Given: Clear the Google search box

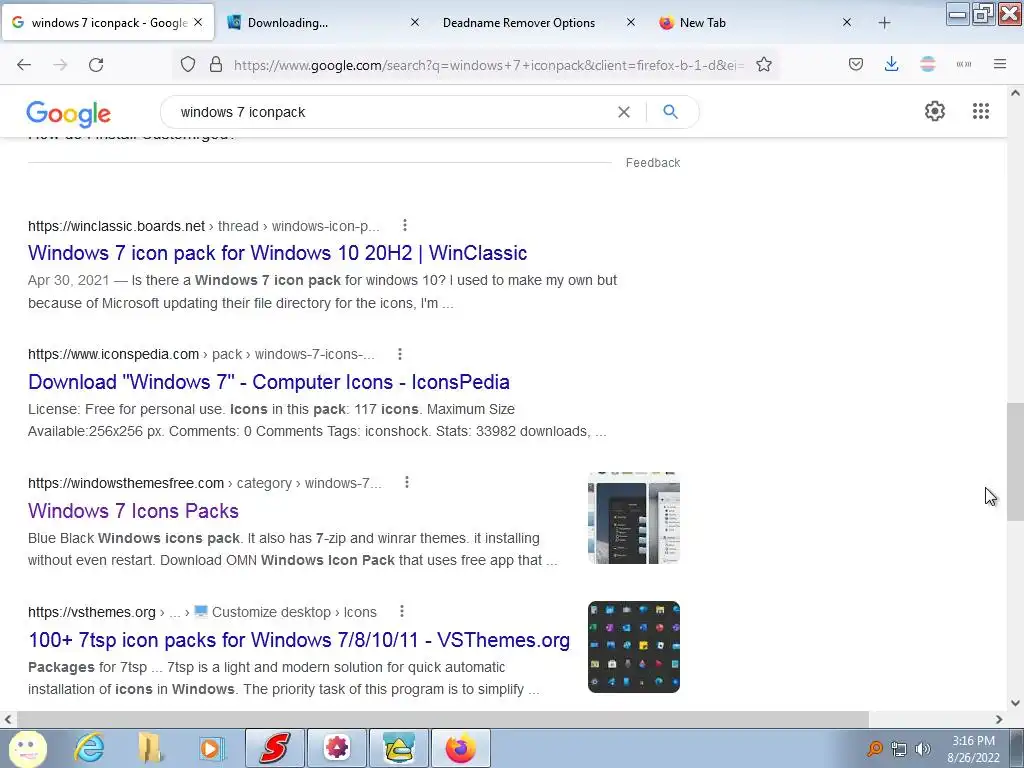Looking at the screenshot, I should 624,112.
